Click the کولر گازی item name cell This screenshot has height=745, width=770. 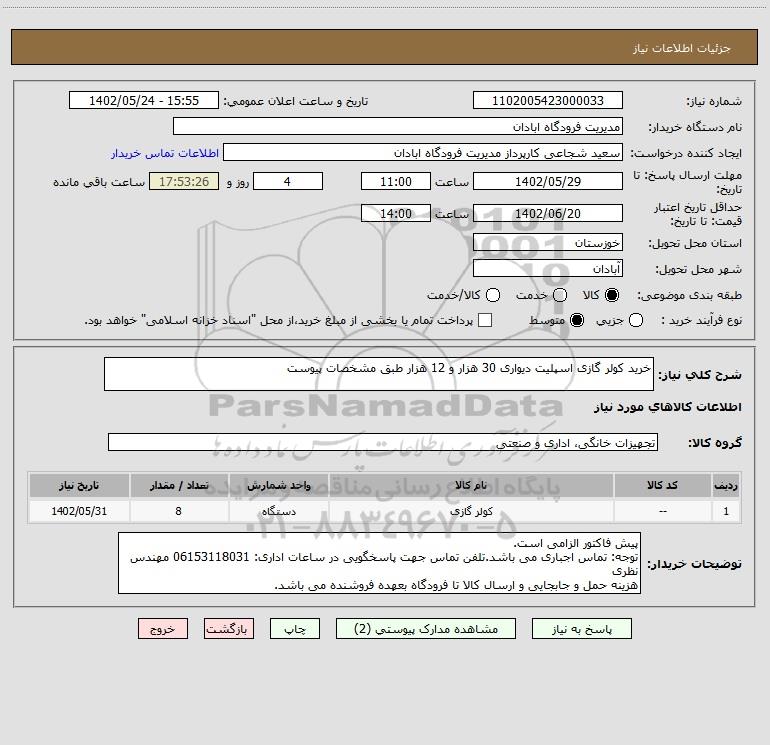tap(471, 511)
